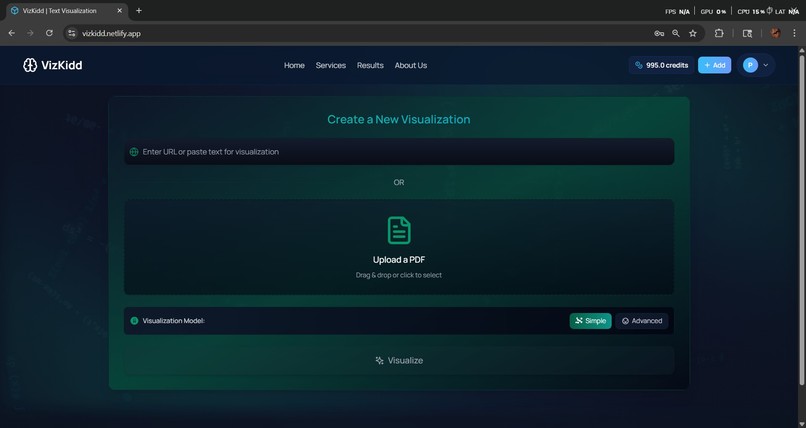Image resolution: width=806 pixels, height=428 pixels.
Task: Open the About Us menu item
Action: (x=411, y=65)
